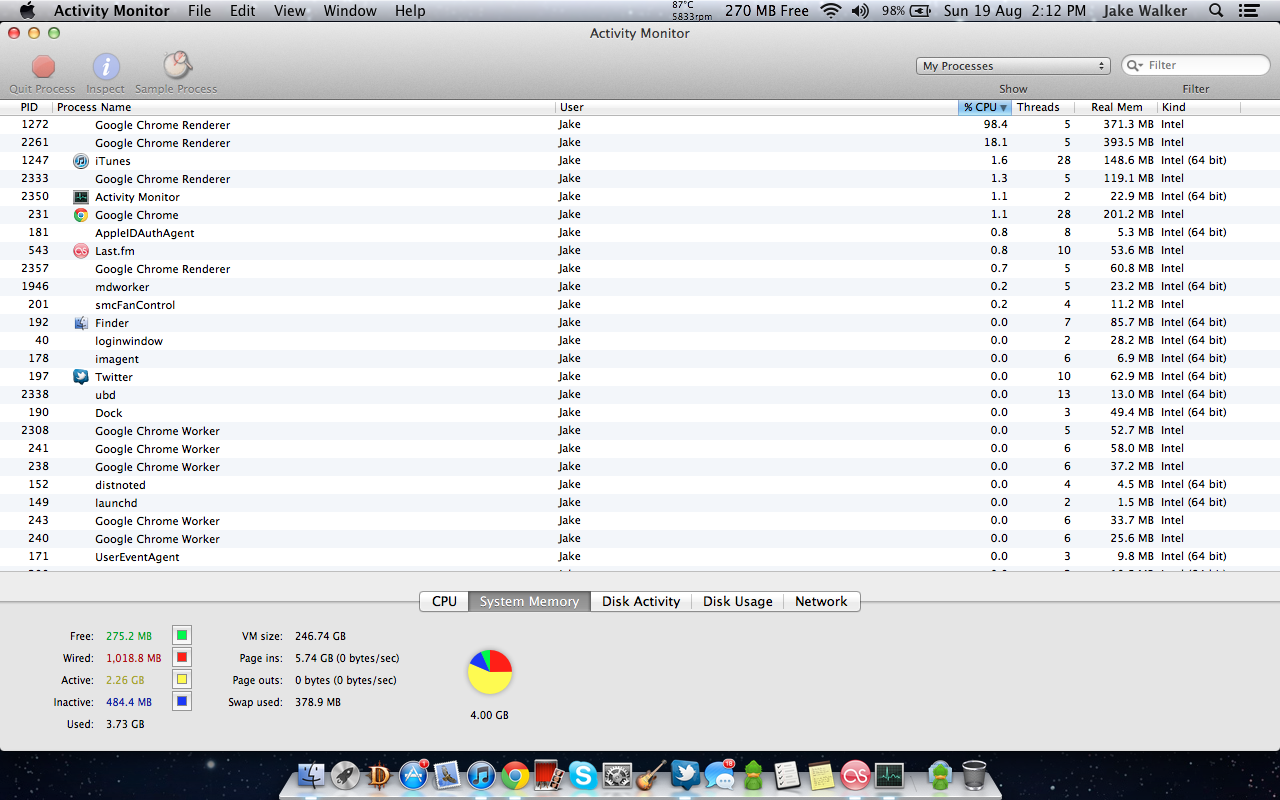This screenshot has width=1280, height=800.
Task: Open Reminders checklist icon in Dock
Action: click(787, 775)
